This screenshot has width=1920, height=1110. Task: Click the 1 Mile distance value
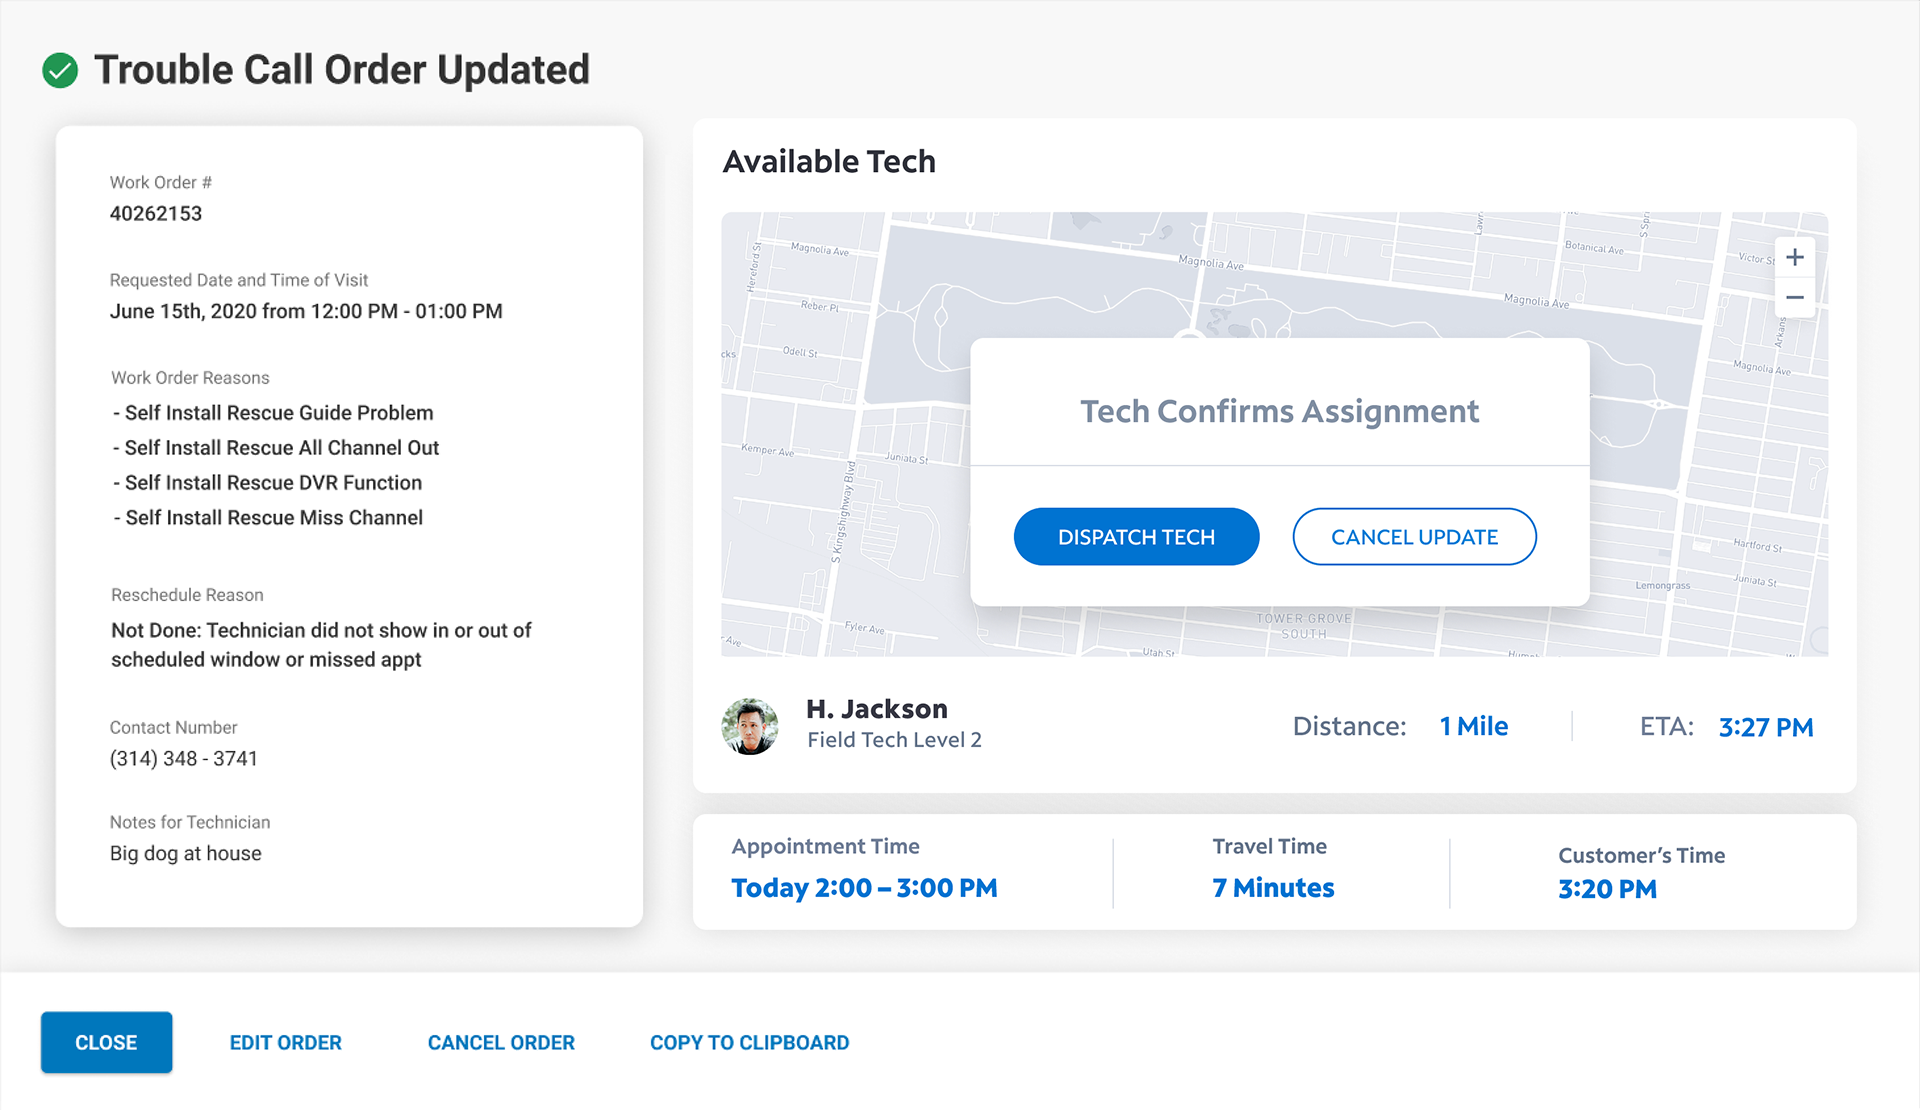click(1474, 726)
